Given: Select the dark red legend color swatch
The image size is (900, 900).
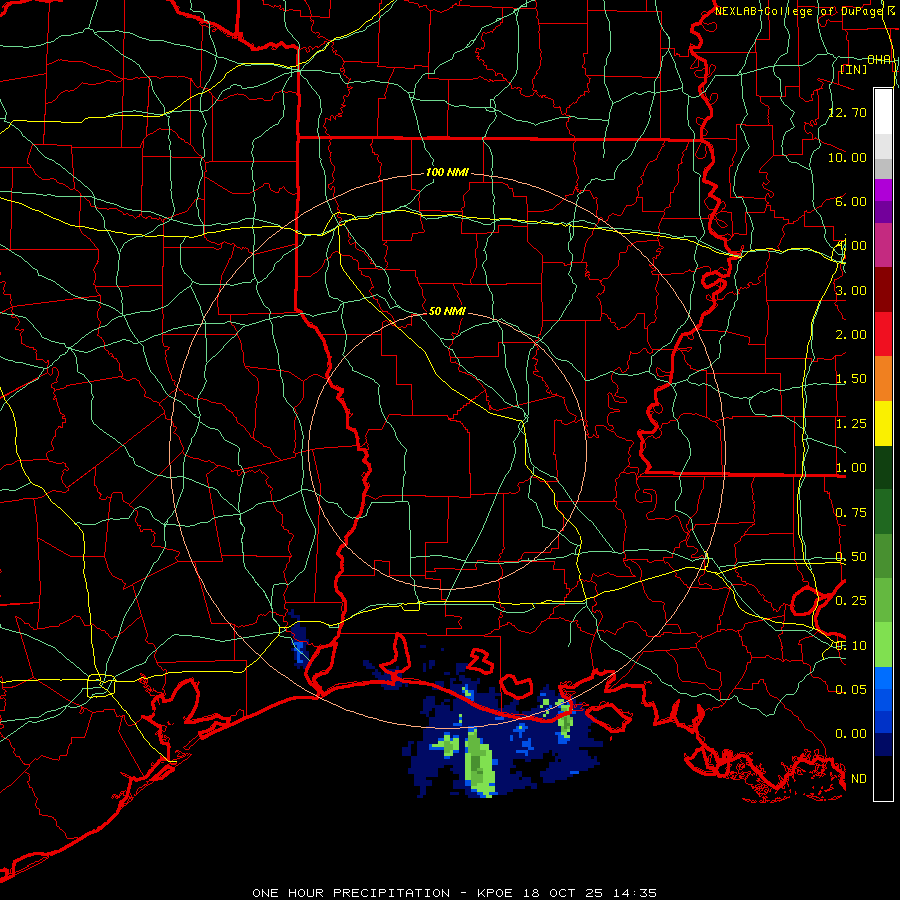Looking at the screenshot, I should (x=883, y=290).
